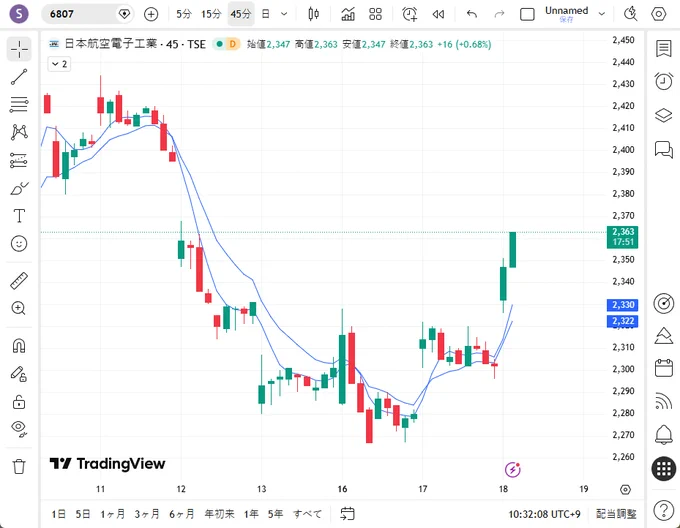Screen dimensions: 680x528
Task: Set range to 年初来
Action: point(219,514)
